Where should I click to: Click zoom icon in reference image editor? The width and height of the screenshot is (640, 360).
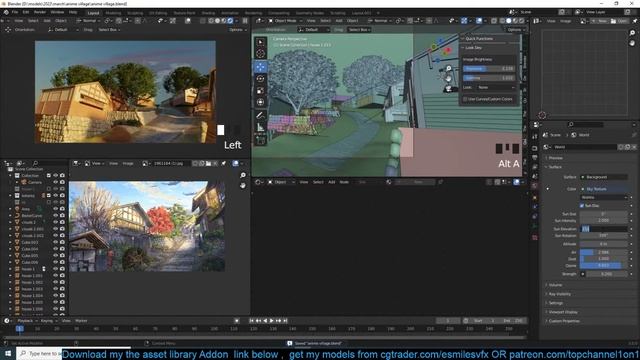point(243,176)
